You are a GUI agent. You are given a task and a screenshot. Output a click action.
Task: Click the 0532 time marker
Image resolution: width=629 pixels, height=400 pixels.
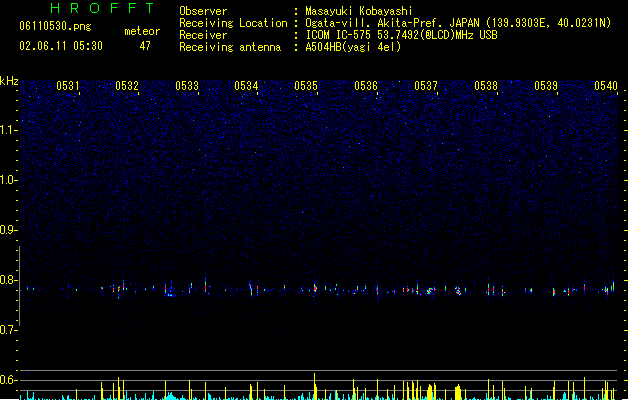pos(127,86)
